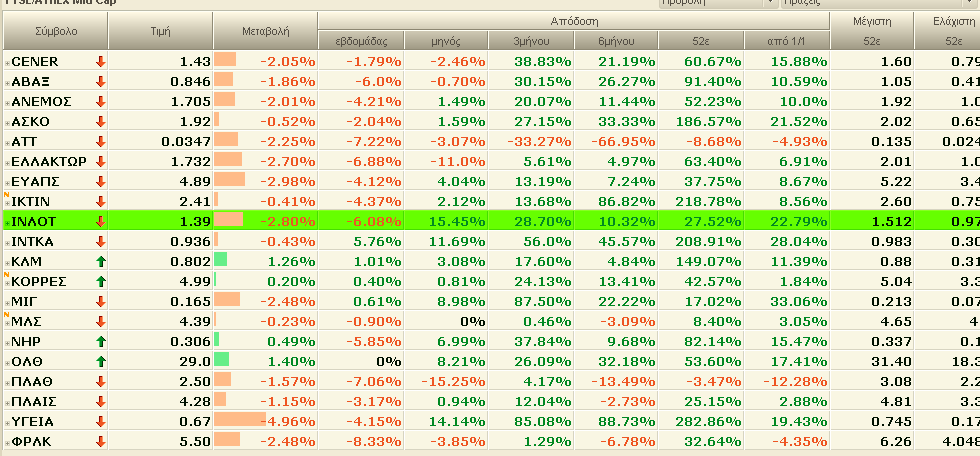This screenshot has width=980, height=456.
Task: Click the green up arrow for ΚΑΜ
Action: (101, 261)
